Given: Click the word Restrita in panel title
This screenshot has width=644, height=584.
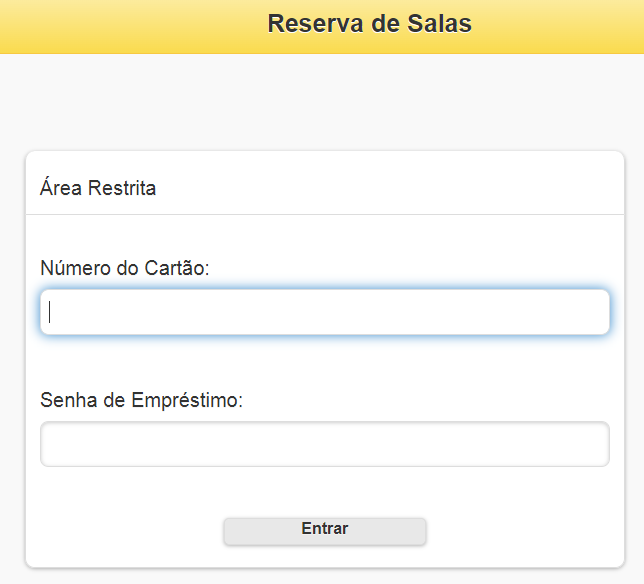Looking at the screenshot, I should tap(122, 188).
